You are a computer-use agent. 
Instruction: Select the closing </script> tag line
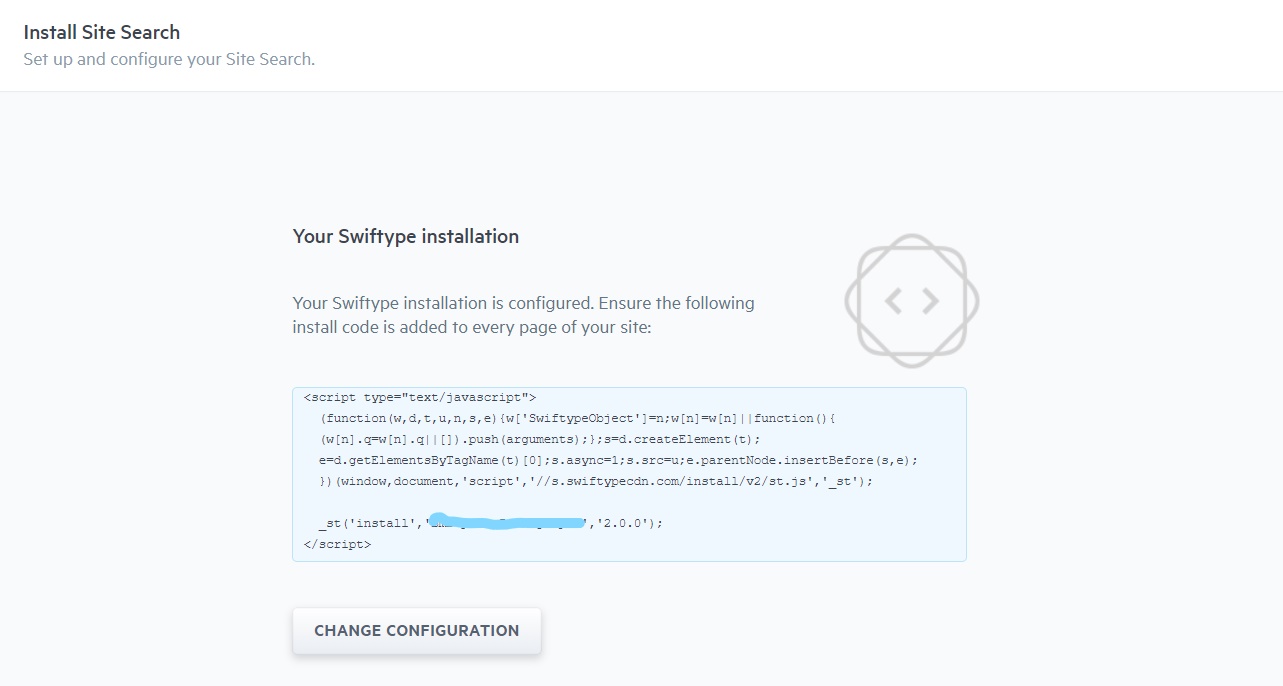tap(337, 544)
